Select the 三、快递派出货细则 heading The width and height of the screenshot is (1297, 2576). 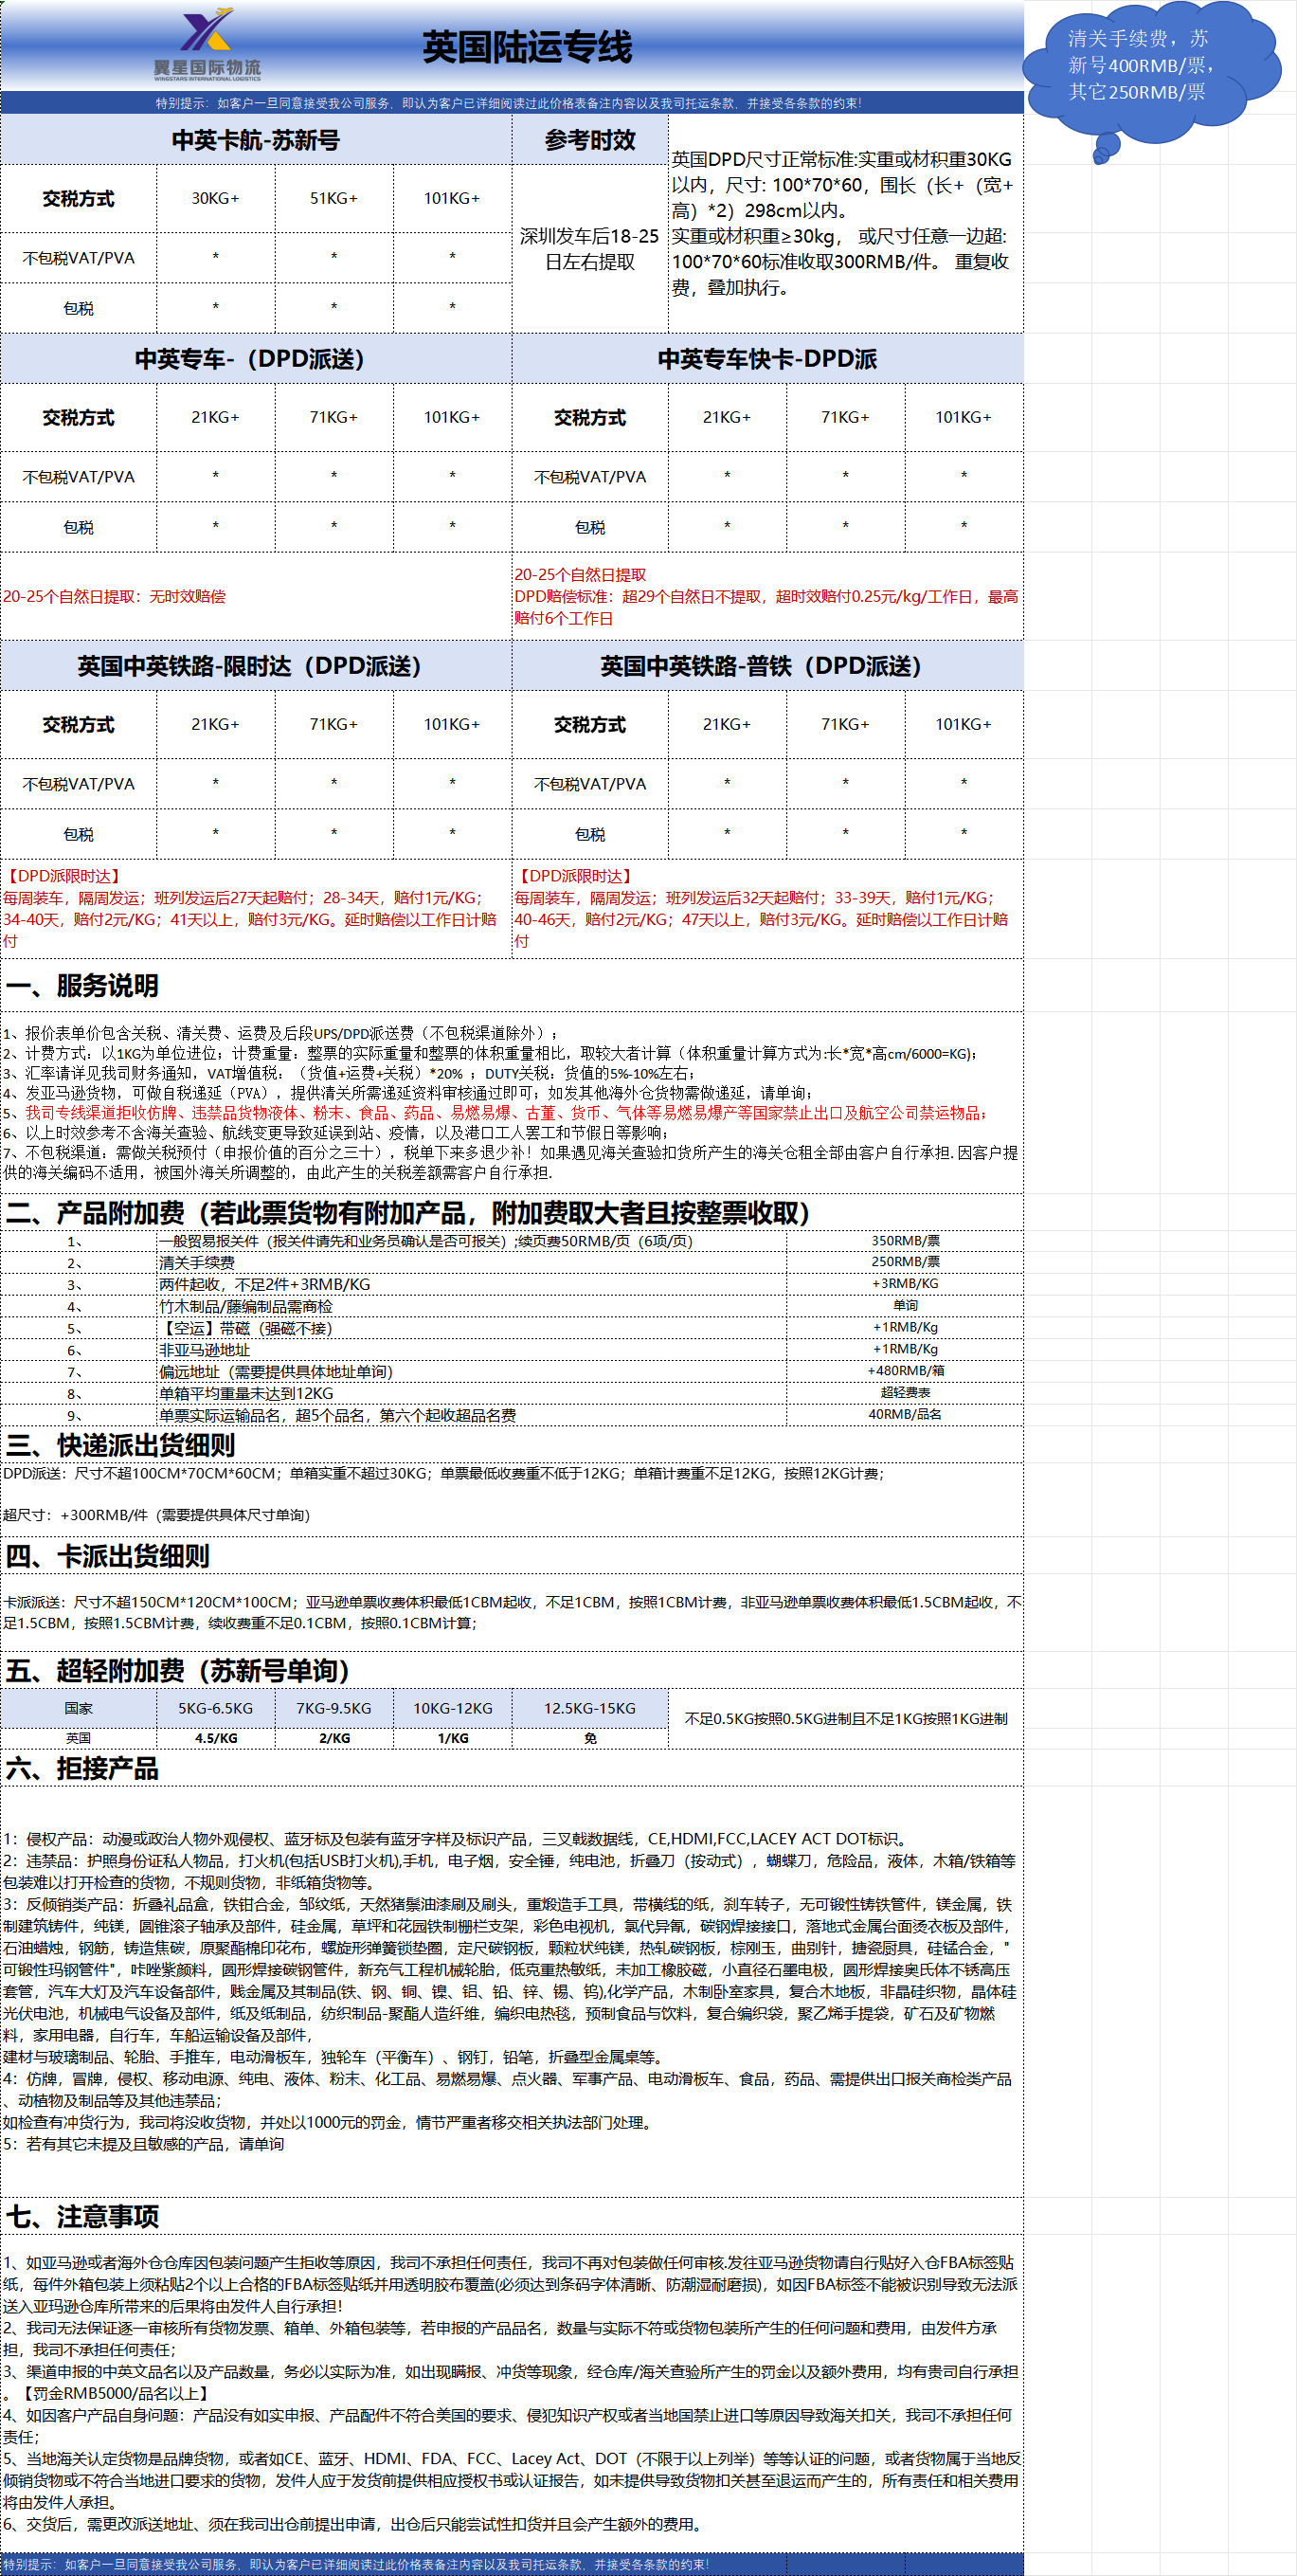(120, 1445)
